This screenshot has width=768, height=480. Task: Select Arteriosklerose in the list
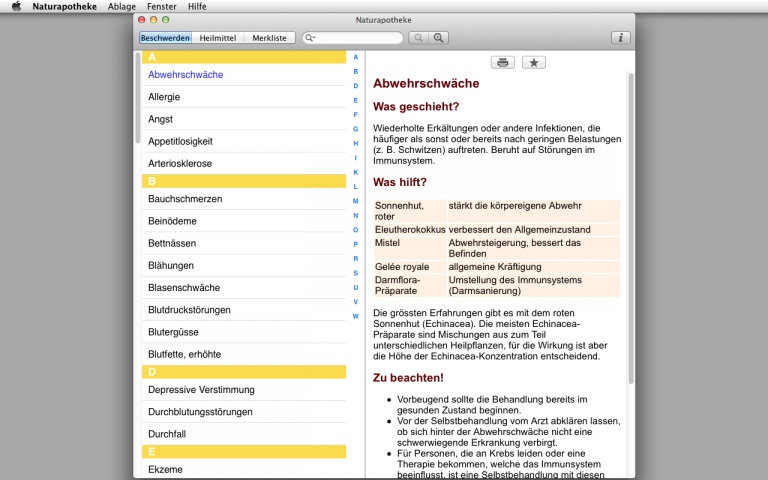click(244, 163)
